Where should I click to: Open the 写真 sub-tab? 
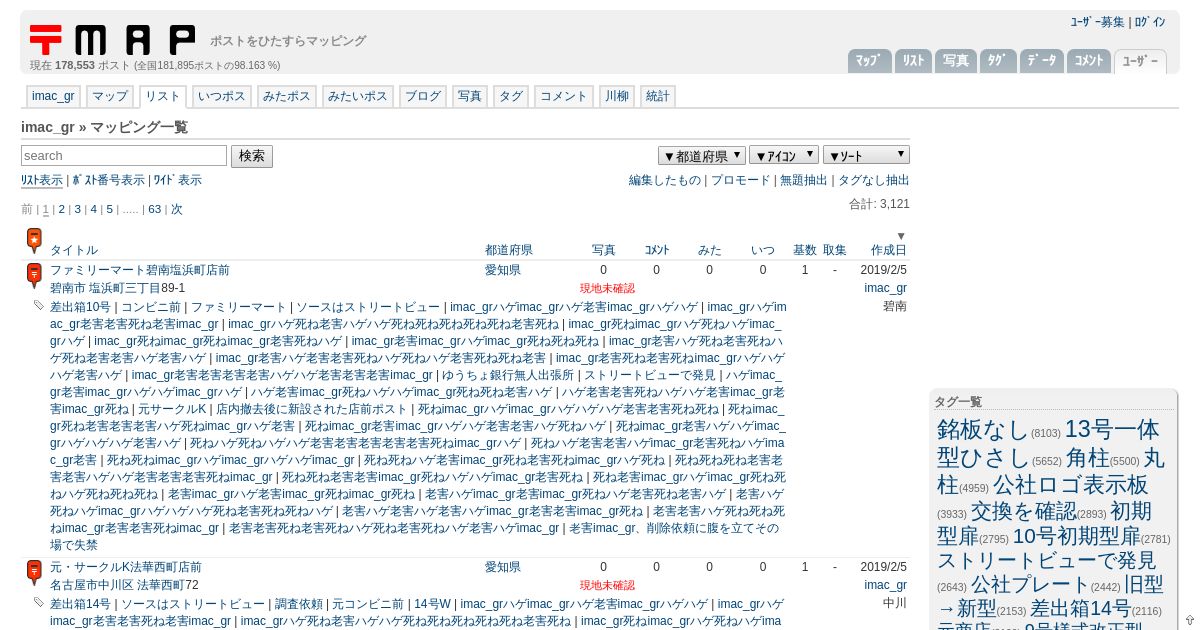(469, 96)
